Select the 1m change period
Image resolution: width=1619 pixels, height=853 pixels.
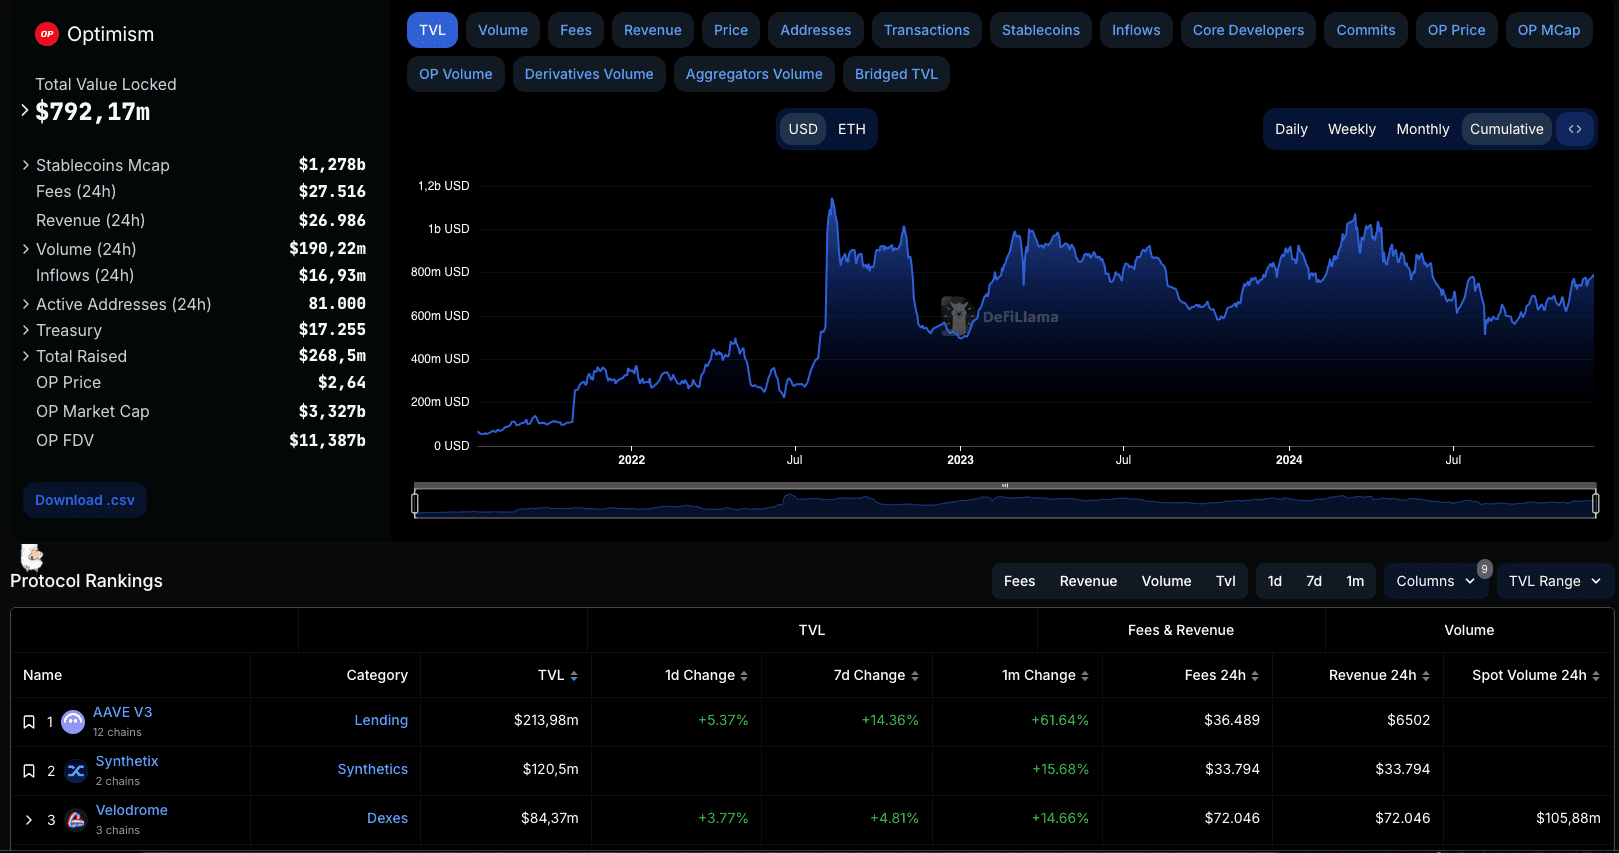[x=1355, y=581]
